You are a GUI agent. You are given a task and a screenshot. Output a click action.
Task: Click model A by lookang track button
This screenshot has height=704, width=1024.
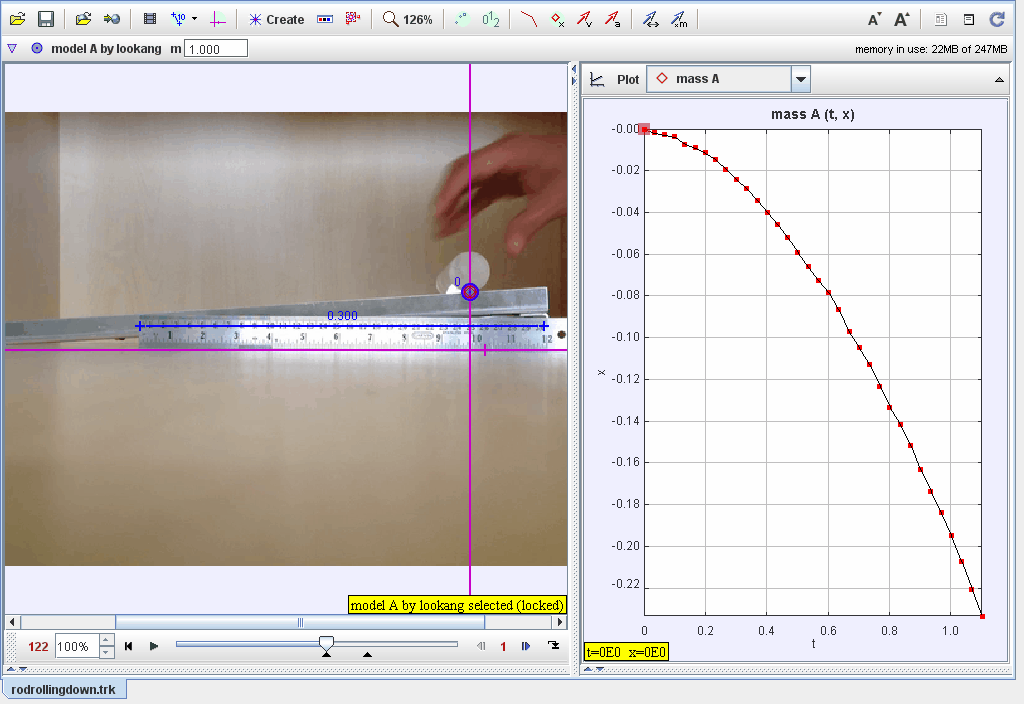coord(97,48)
